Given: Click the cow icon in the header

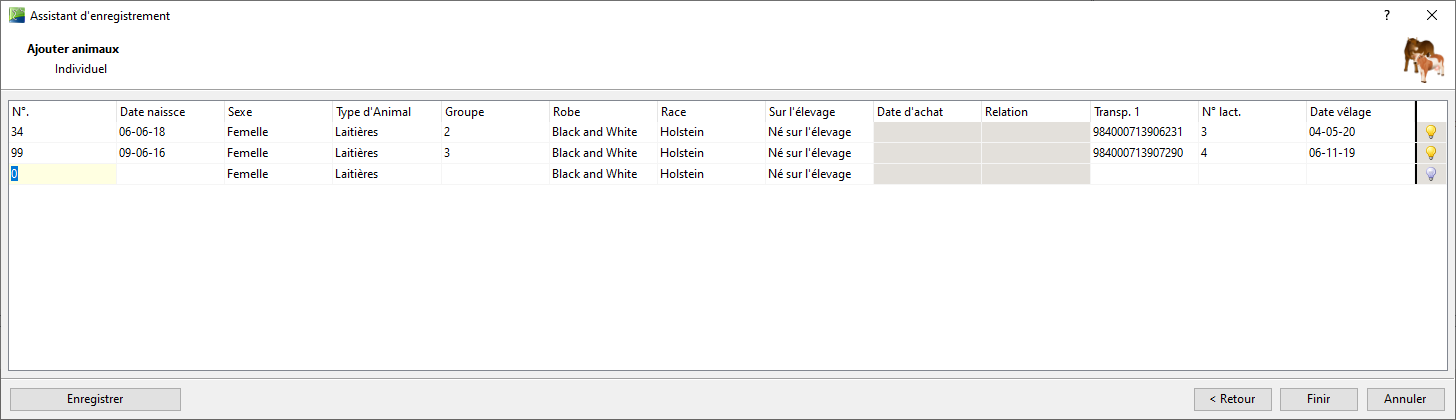Looking at the screenshot, I should click(x=1423, y=62).
